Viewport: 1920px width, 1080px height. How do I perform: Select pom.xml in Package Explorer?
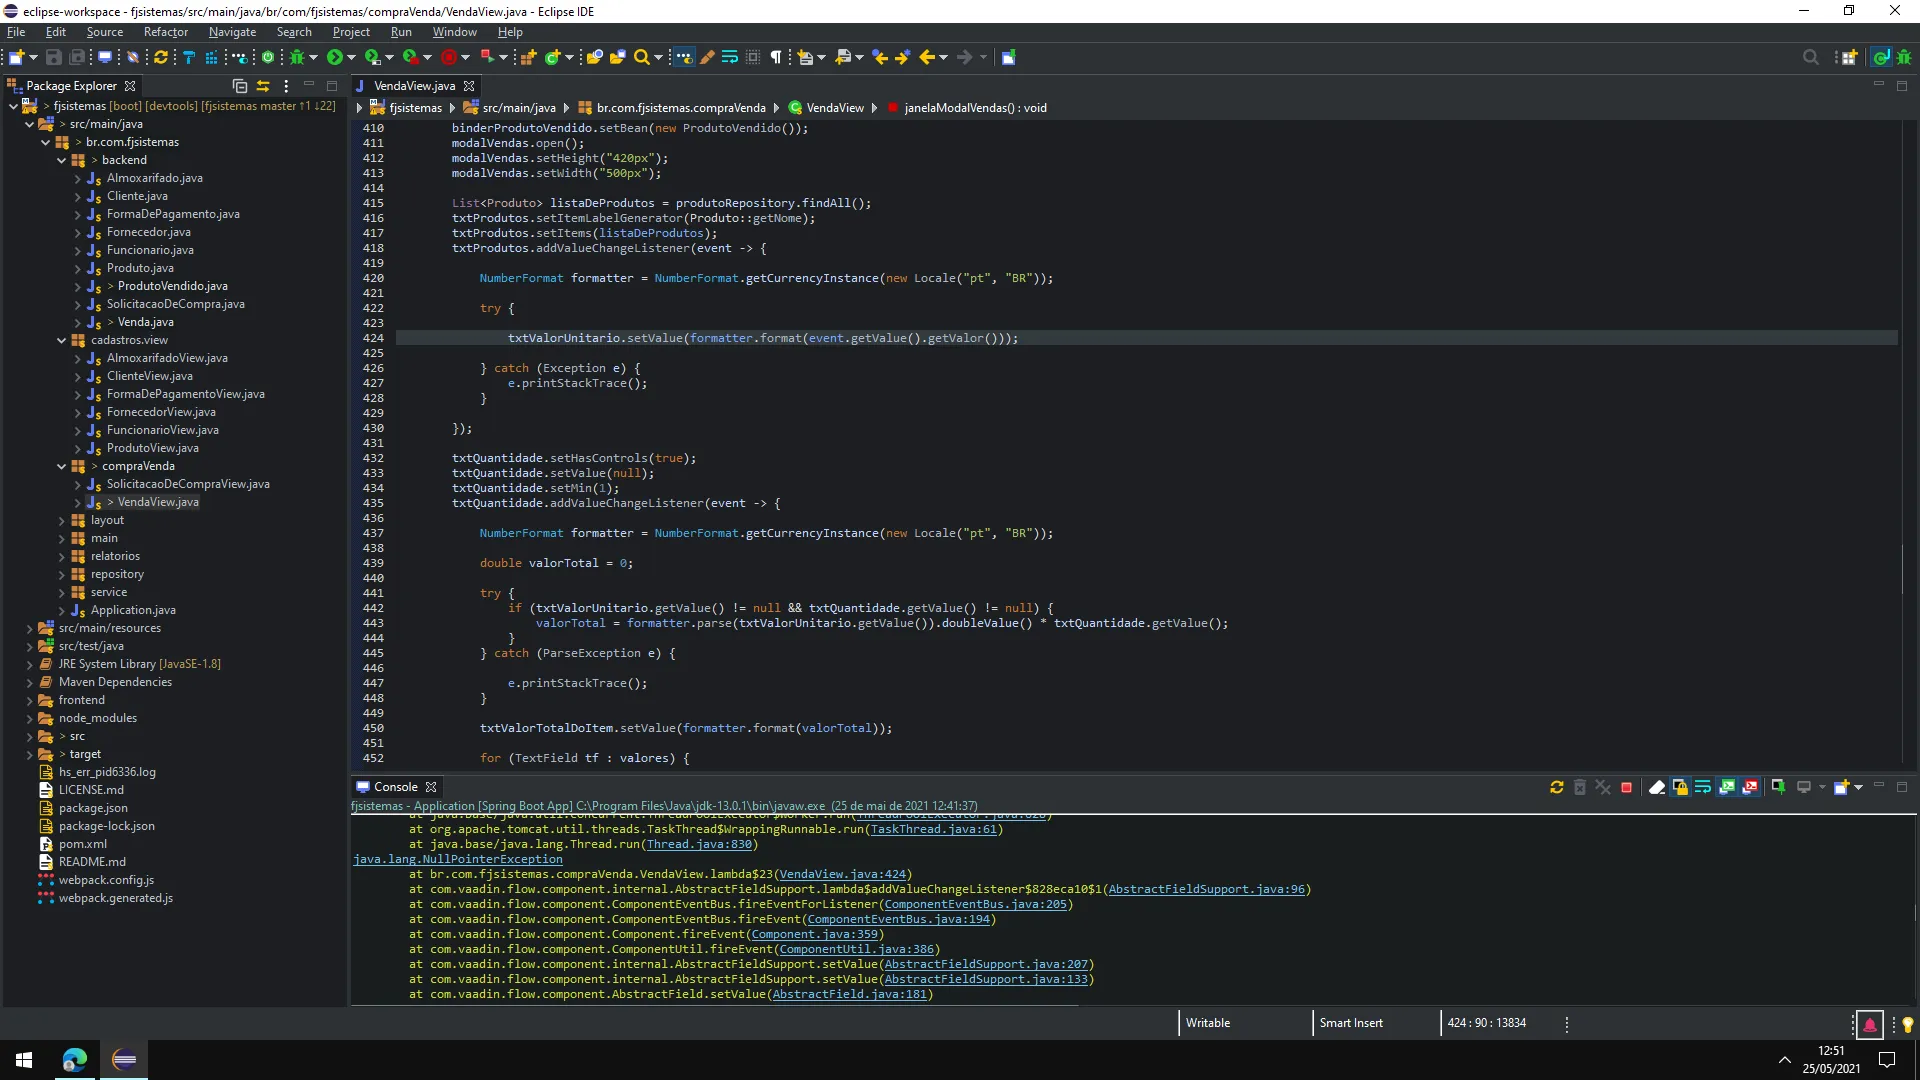pos(82,844)
